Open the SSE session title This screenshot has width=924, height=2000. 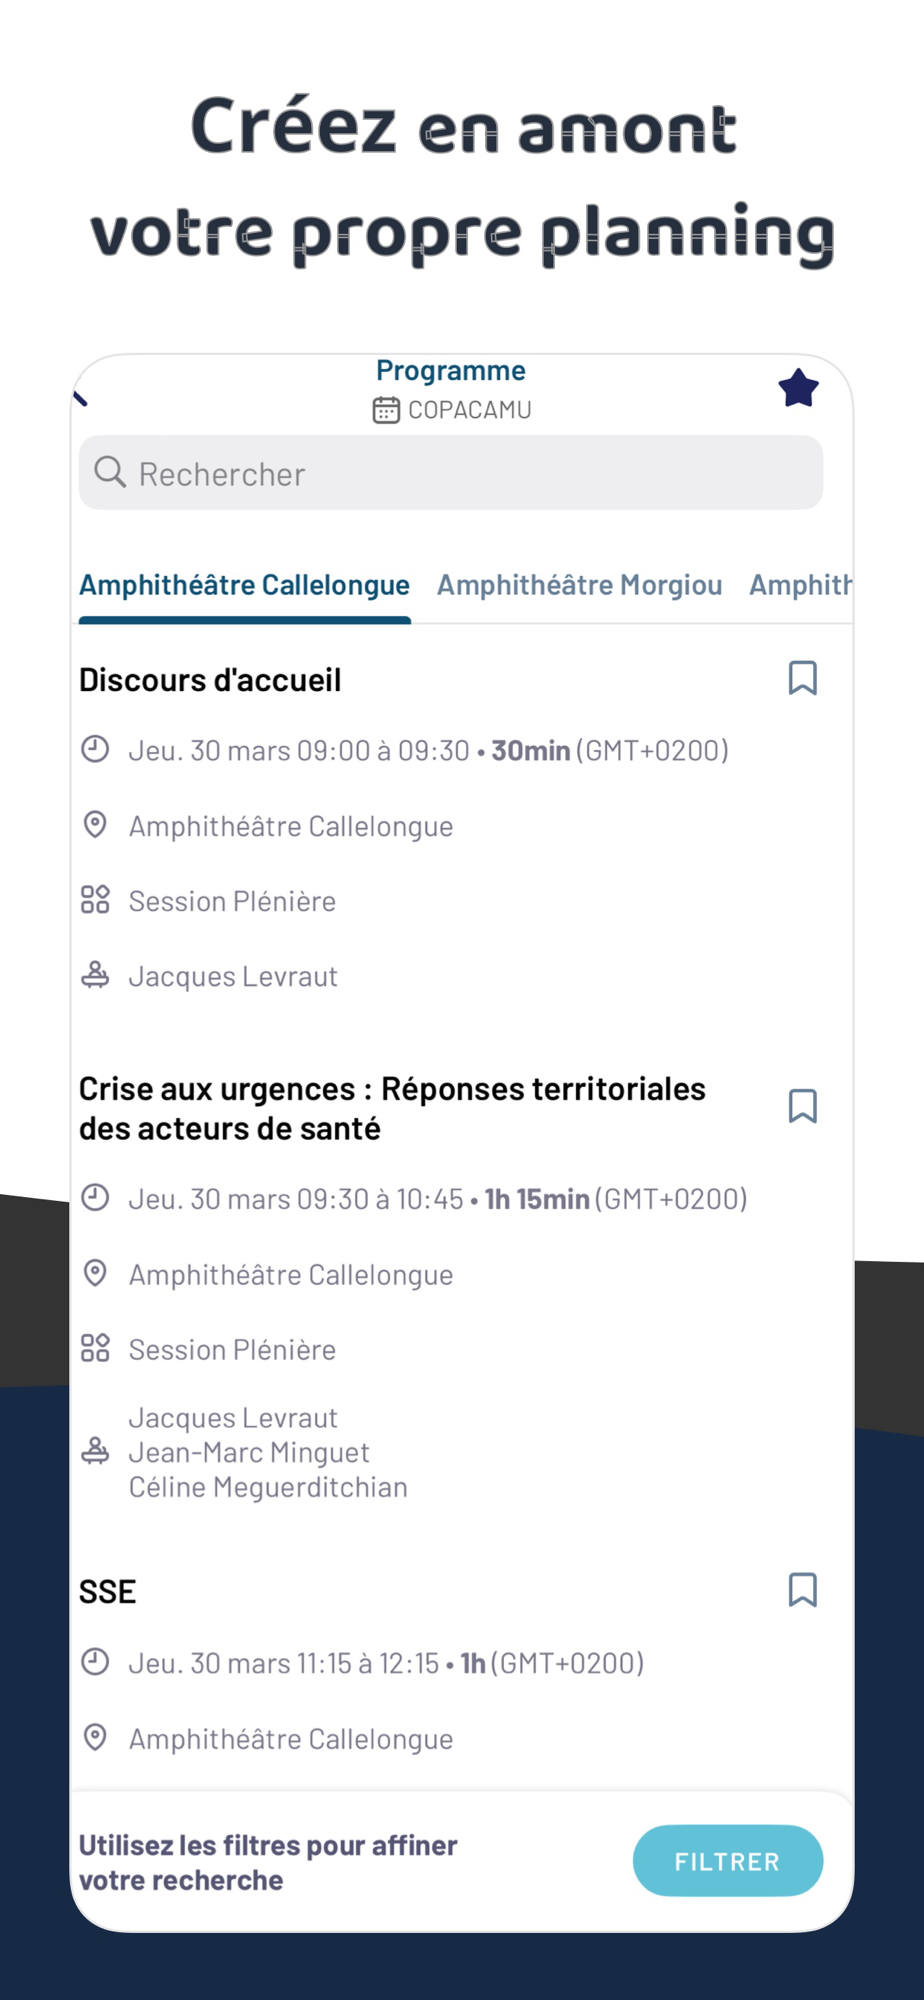(107, 1592)
